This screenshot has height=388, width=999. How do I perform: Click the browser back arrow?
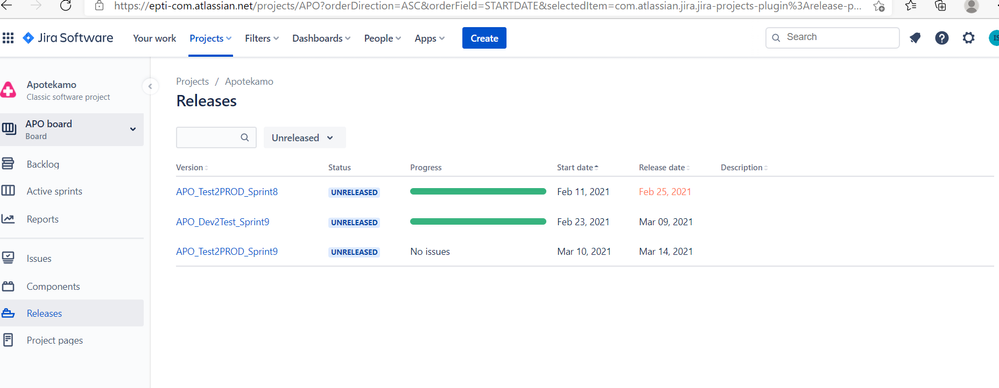point(7,5)
